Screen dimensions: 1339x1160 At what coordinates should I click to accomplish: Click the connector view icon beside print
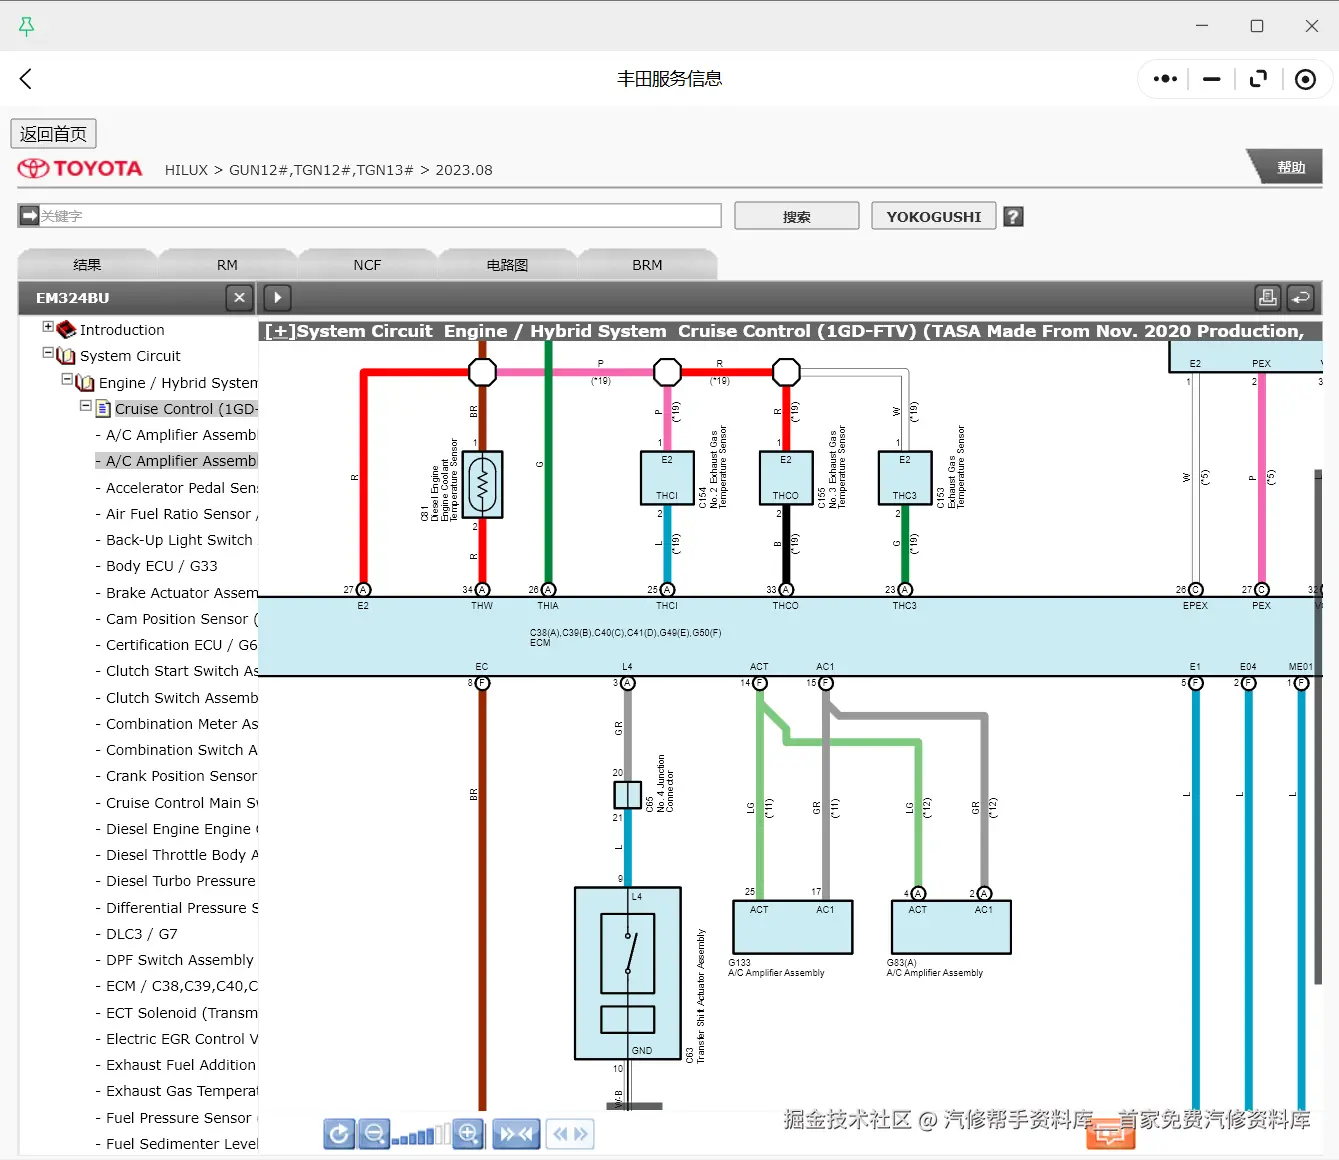(x=1301, y=297)
